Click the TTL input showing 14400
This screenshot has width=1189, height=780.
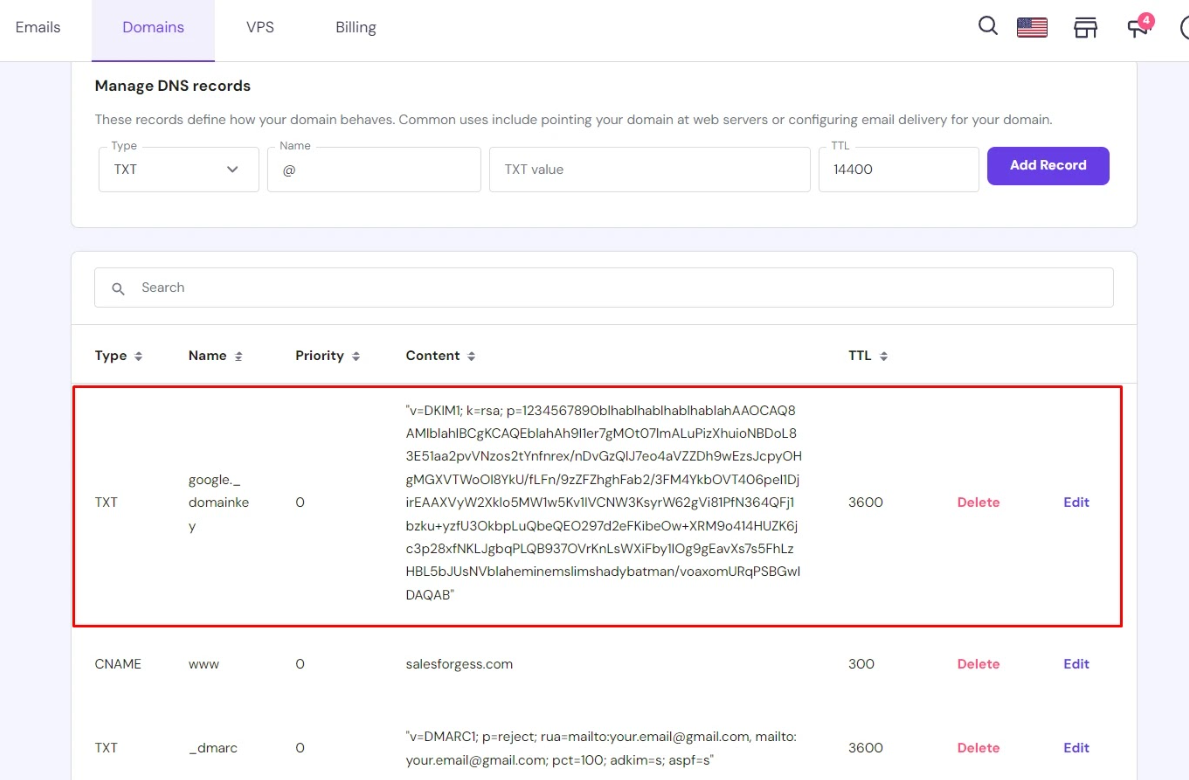click(x=897, y=169)
